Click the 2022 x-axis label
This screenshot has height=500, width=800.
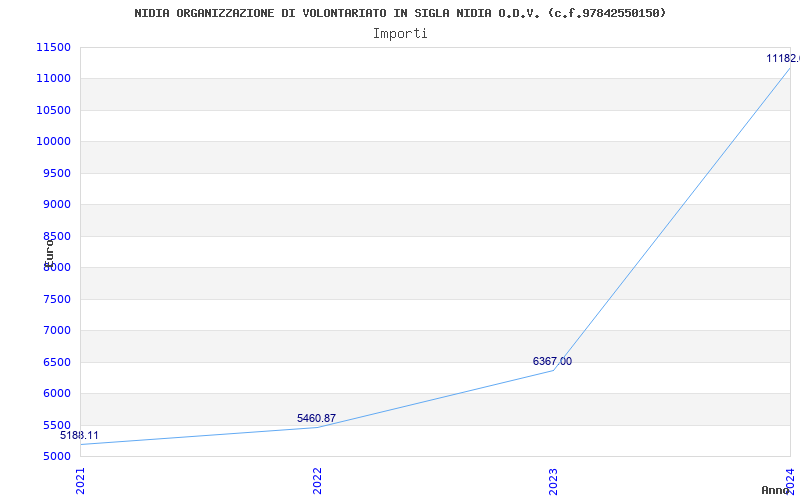point(317,481)
